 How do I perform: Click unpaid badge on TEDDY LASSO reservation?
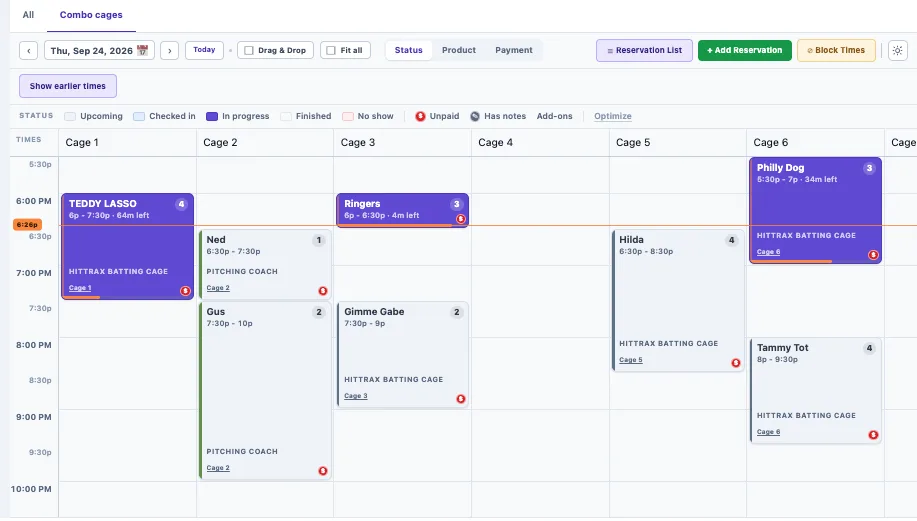coord(185,291)
